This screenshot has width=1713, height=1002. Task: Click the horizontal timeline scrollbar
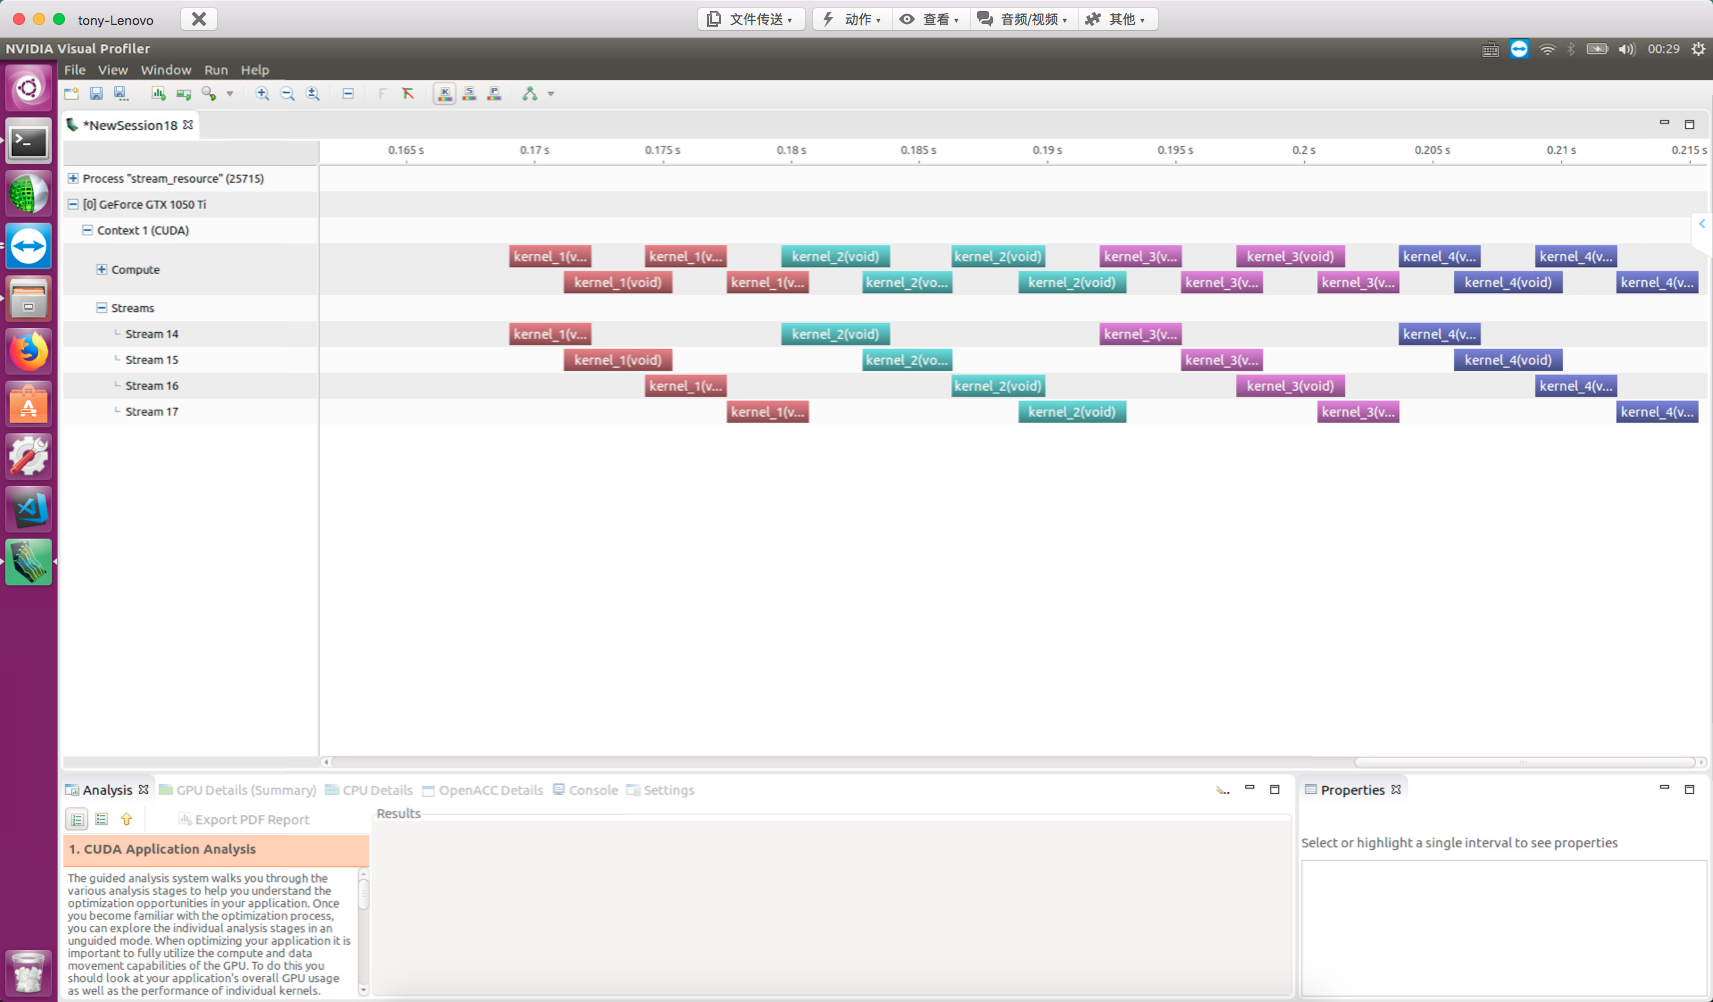coord(1000,762)
